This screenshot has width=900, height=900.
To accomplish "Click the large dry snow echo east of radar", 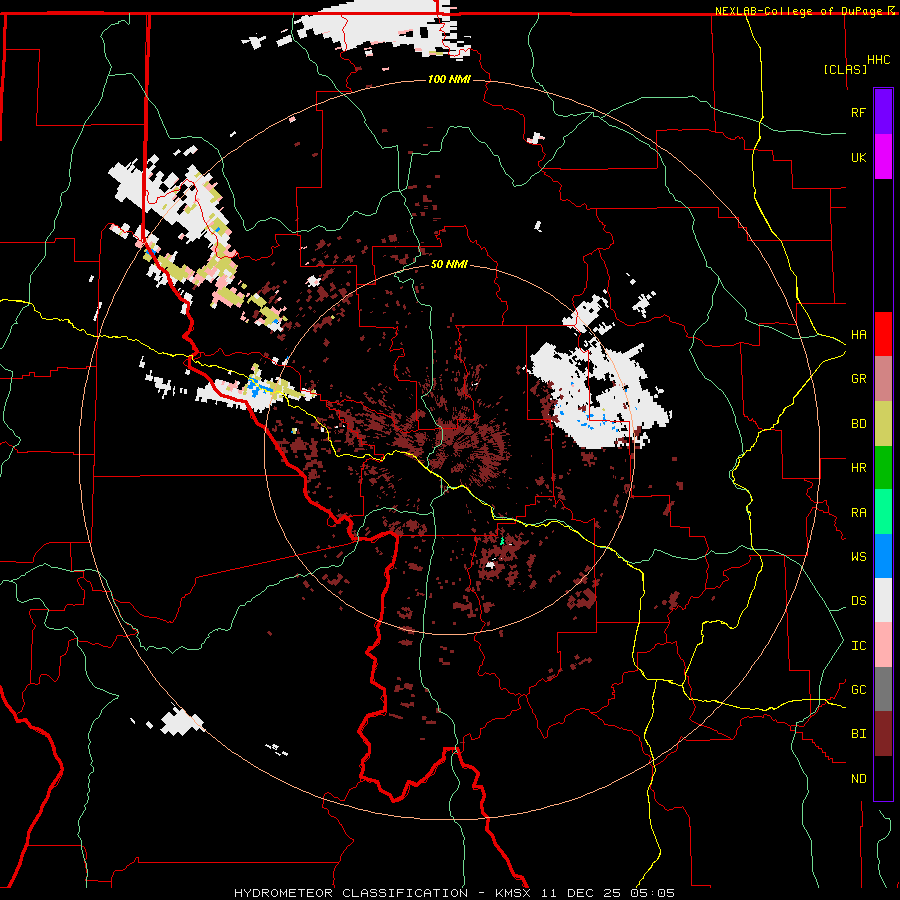I will [x=597, y=396].
